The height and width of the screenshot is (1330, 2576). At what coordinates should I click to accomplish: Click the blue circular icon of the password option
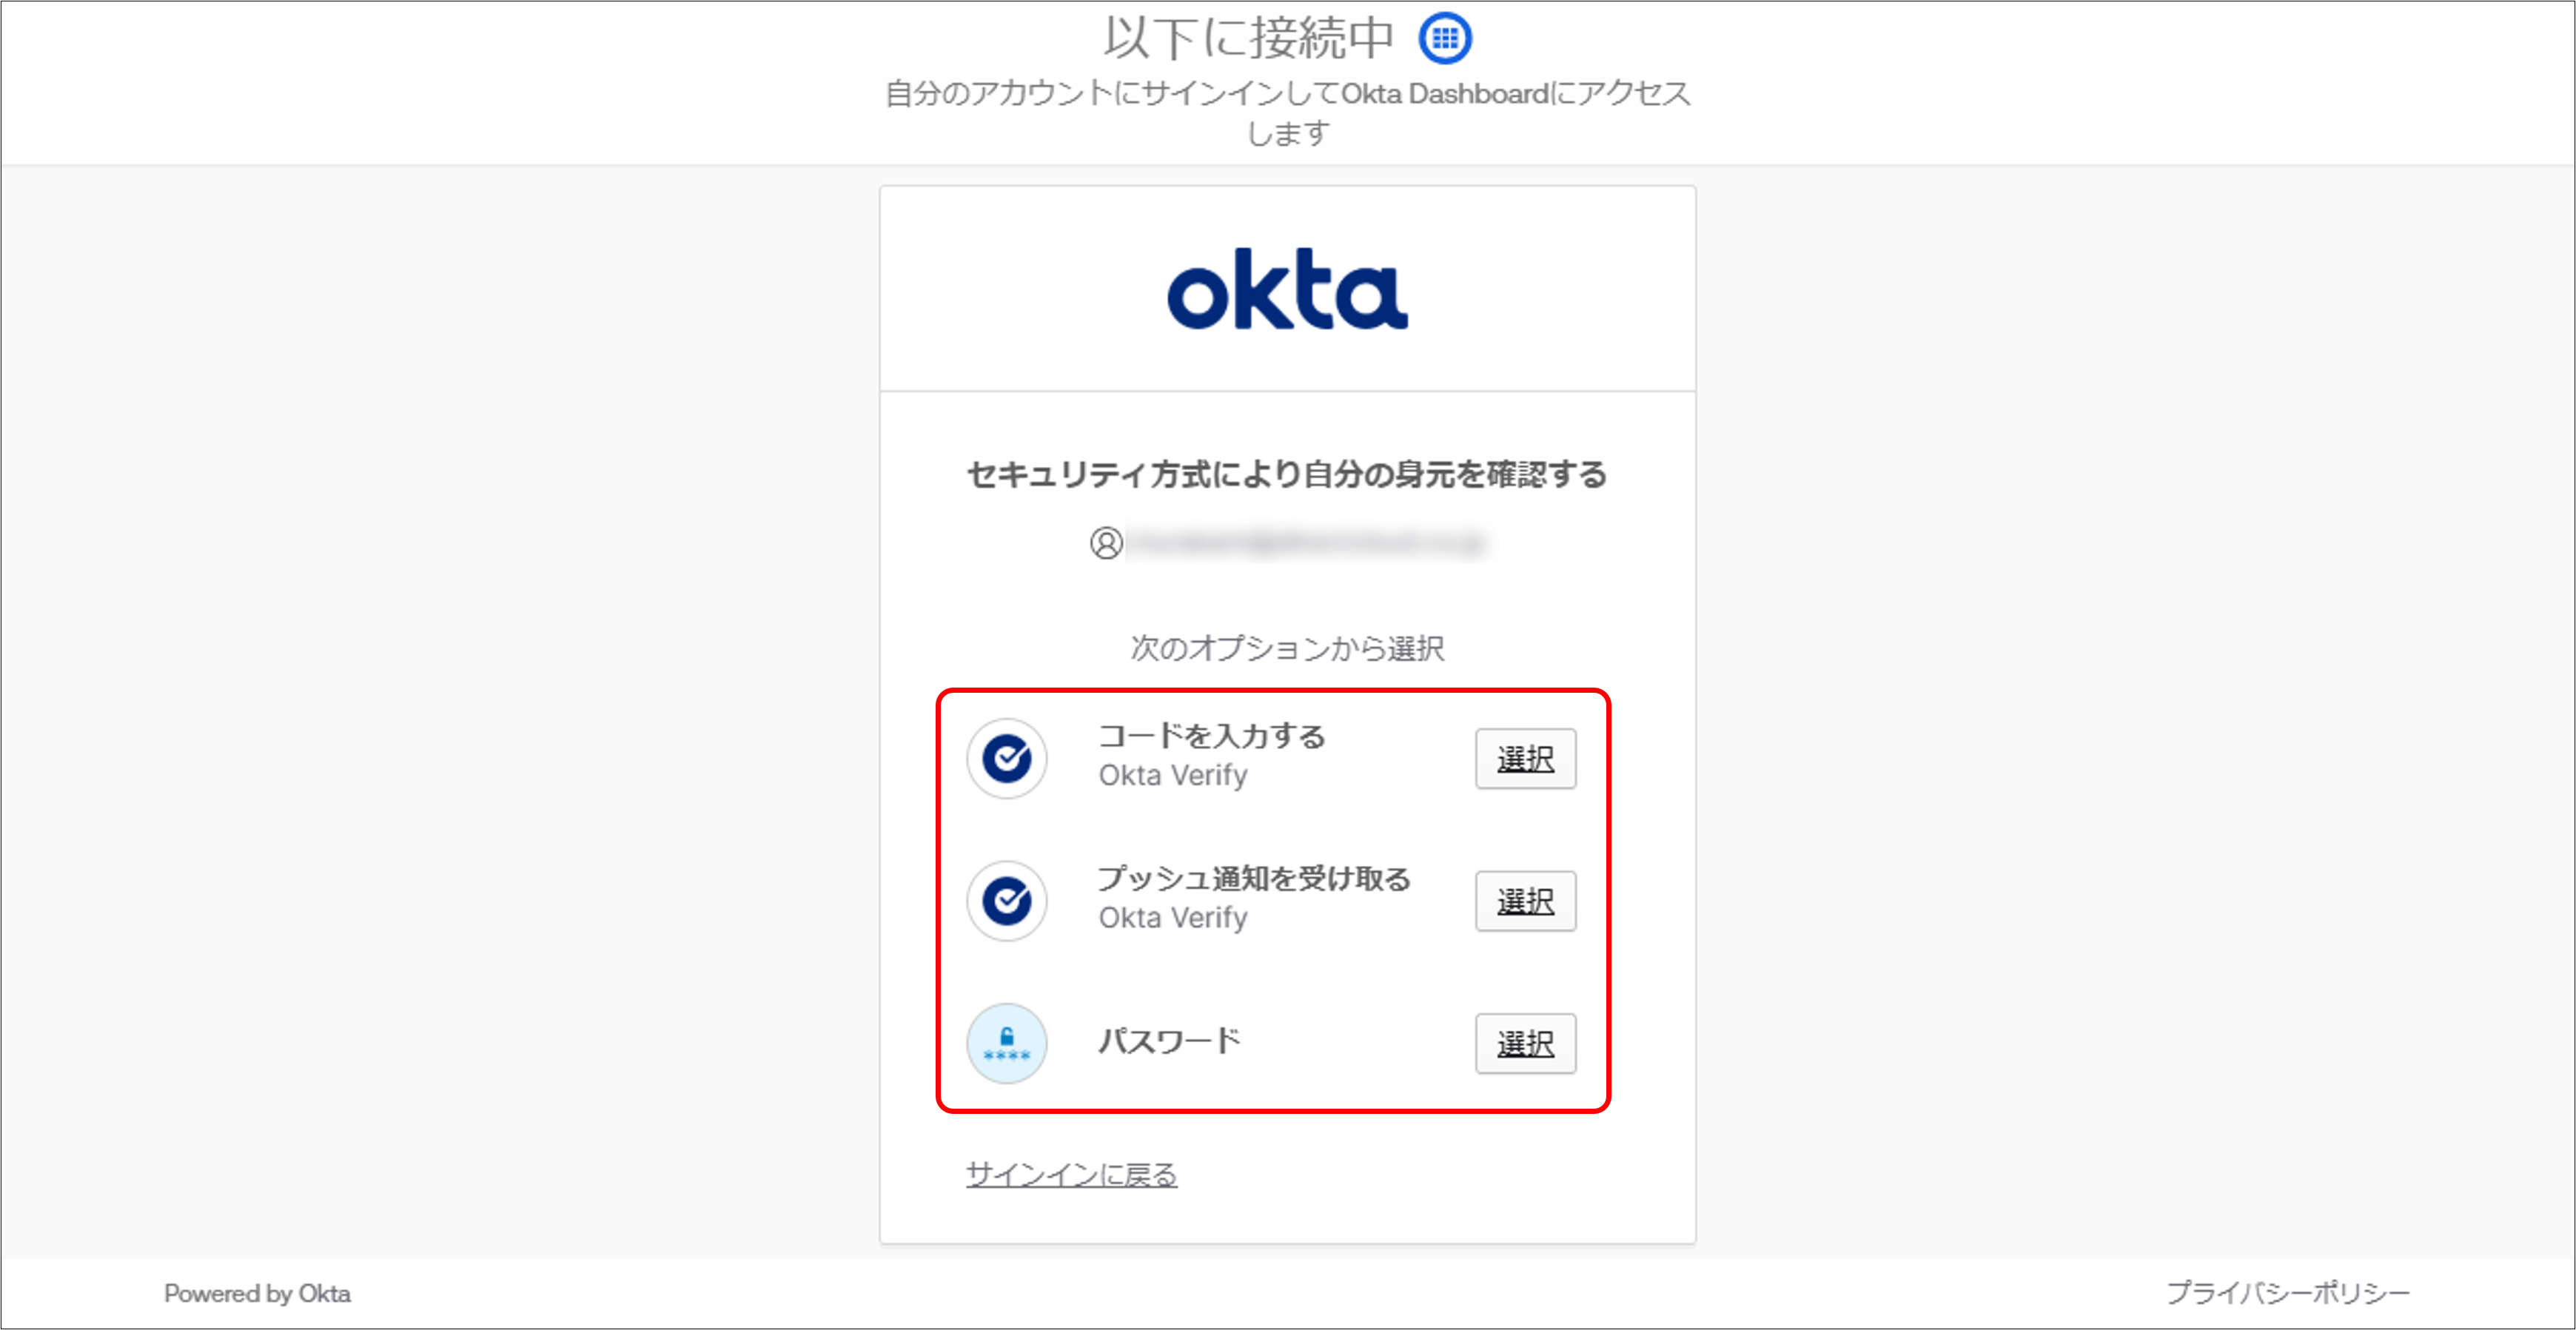(1006, 1043)
